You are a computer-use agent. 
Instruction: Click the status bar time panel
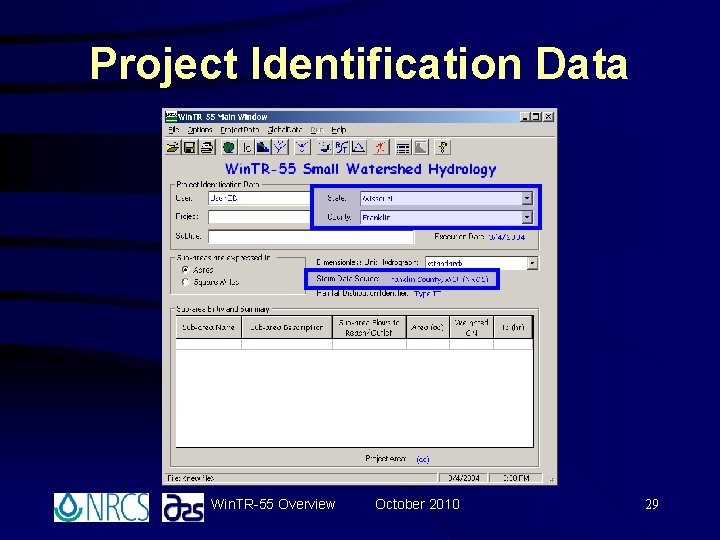(516, 478)
